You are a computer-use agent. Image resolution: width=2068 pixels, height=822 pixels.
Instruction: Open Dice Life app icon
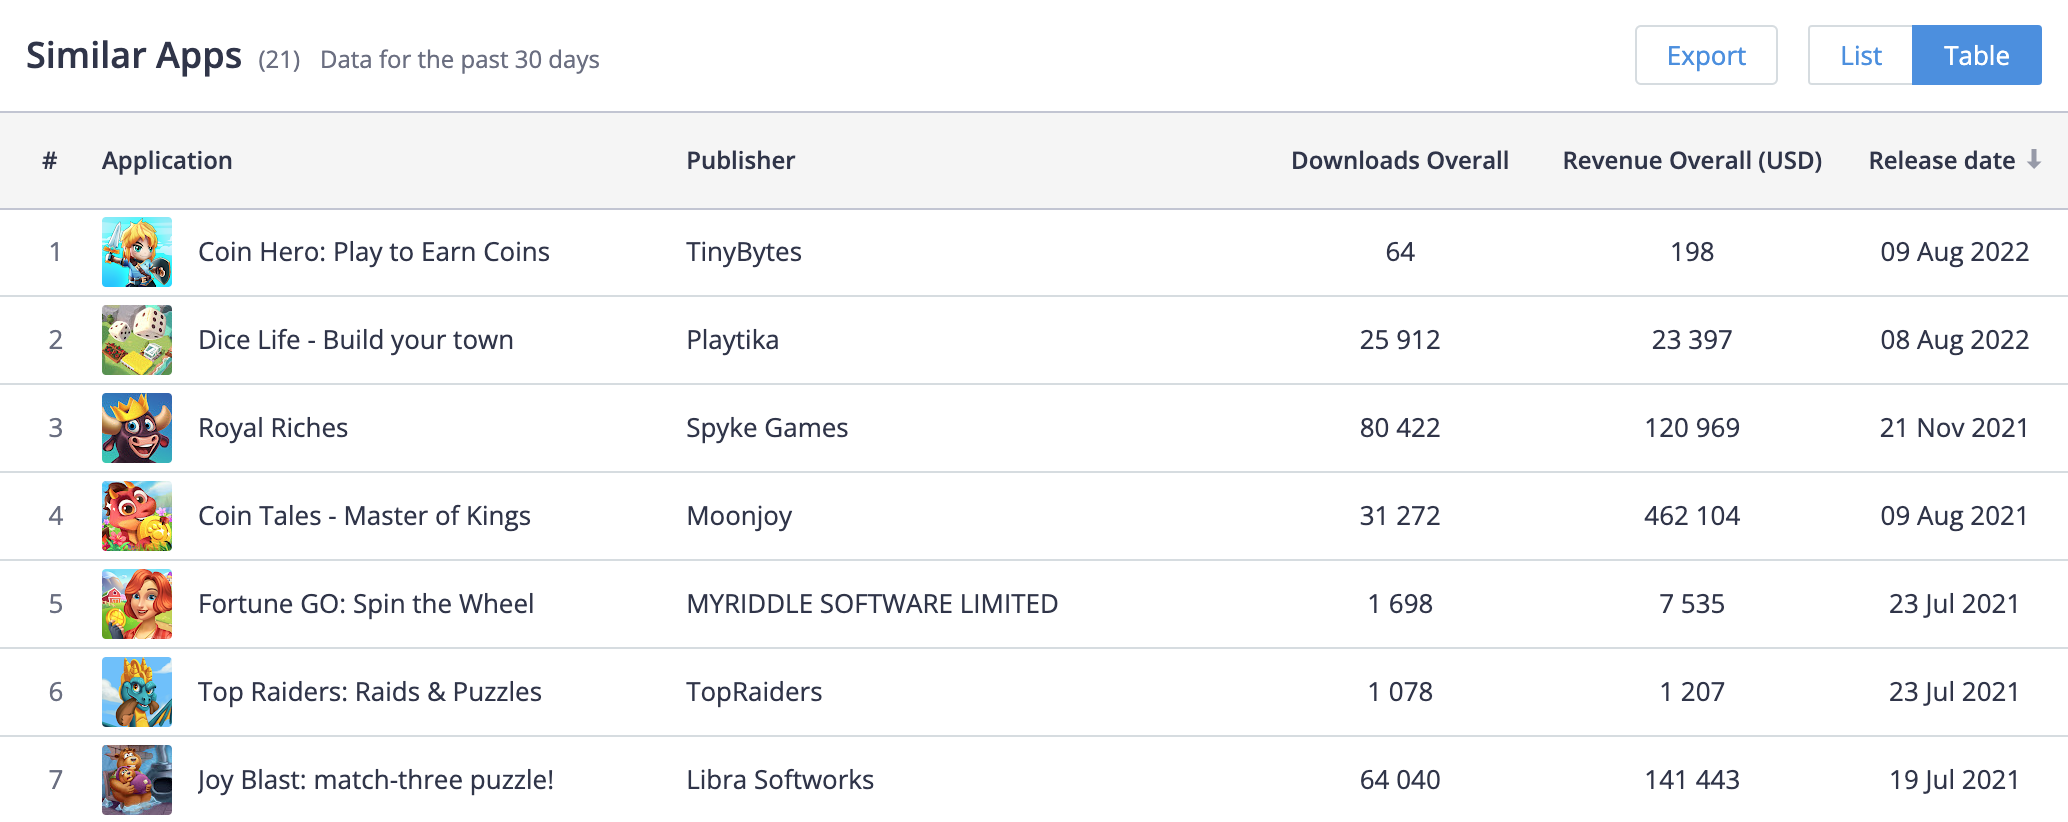click(x=137, y=340)
